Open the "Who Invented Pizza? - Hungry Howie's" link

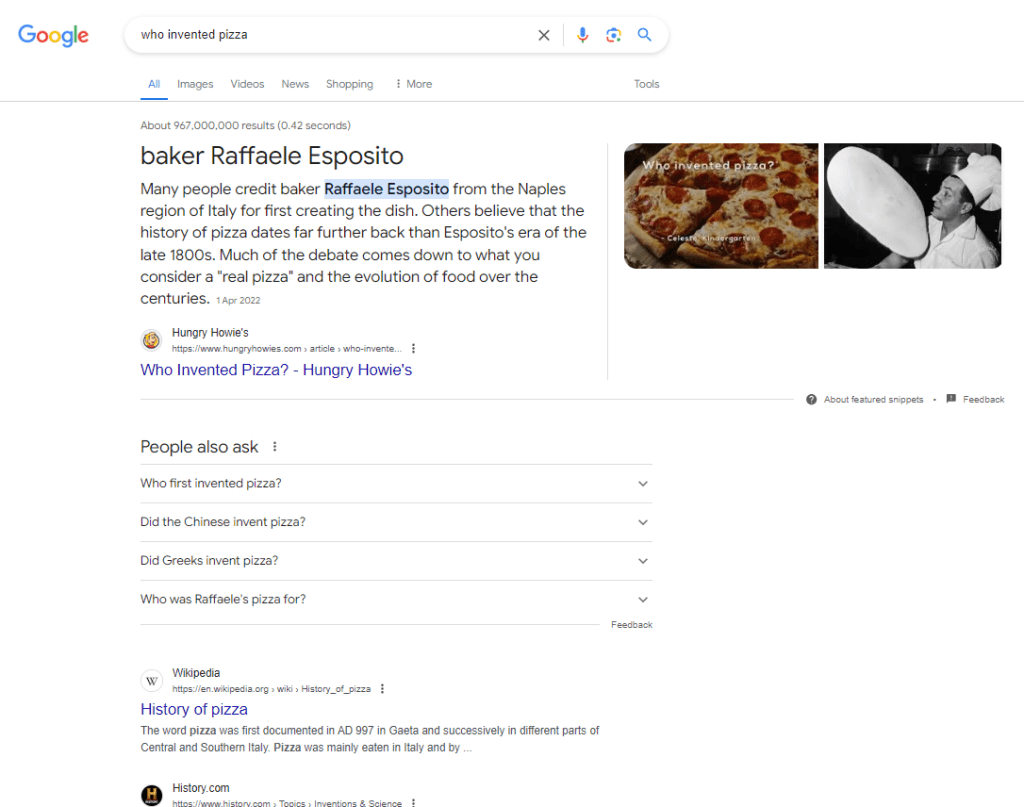coord(276,370)
